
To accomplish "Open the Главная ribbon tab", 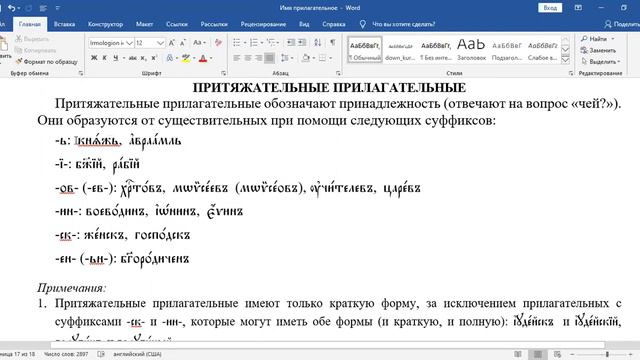I will click(30, 24).
